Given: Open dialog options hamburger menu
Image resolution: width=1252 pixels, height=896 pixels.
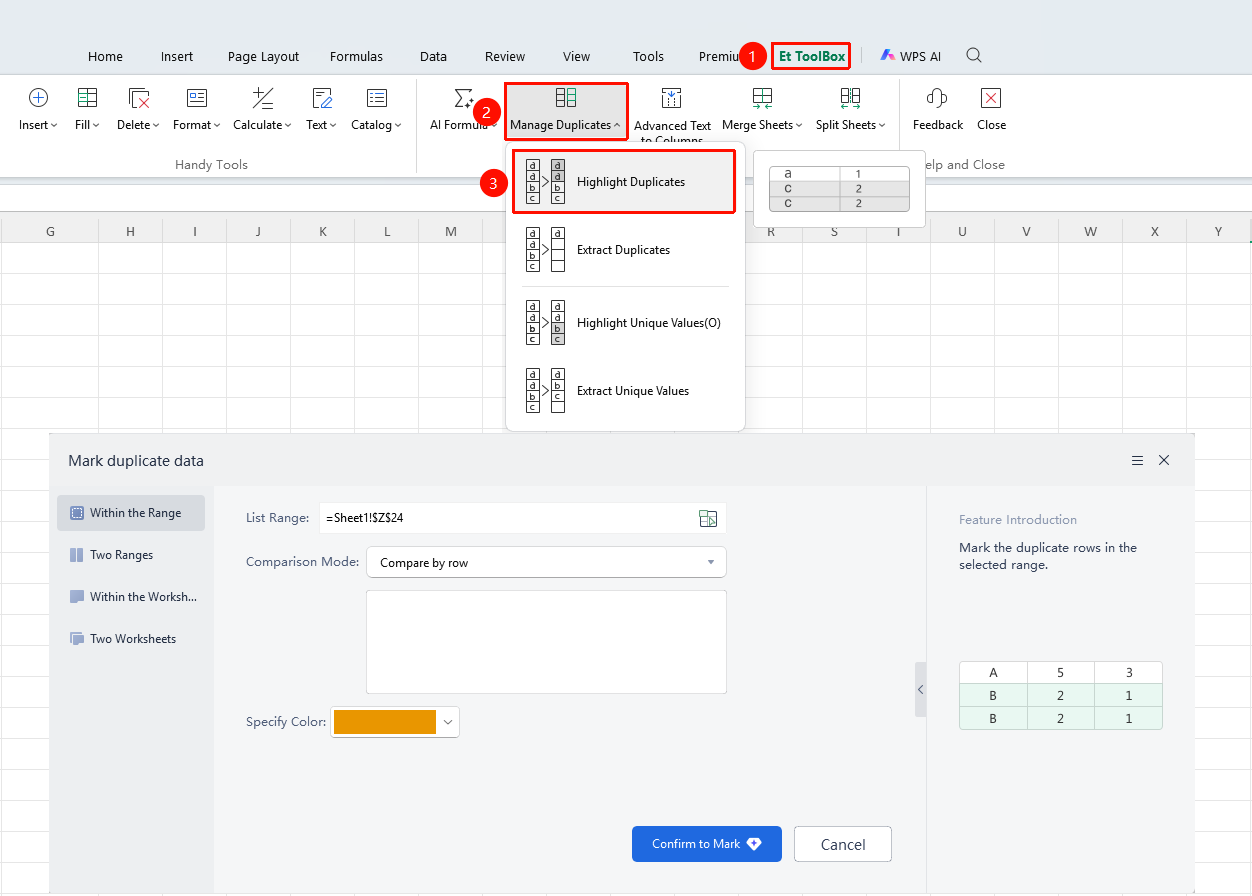Looking at the screenshot, I should tap(1137, 461).
